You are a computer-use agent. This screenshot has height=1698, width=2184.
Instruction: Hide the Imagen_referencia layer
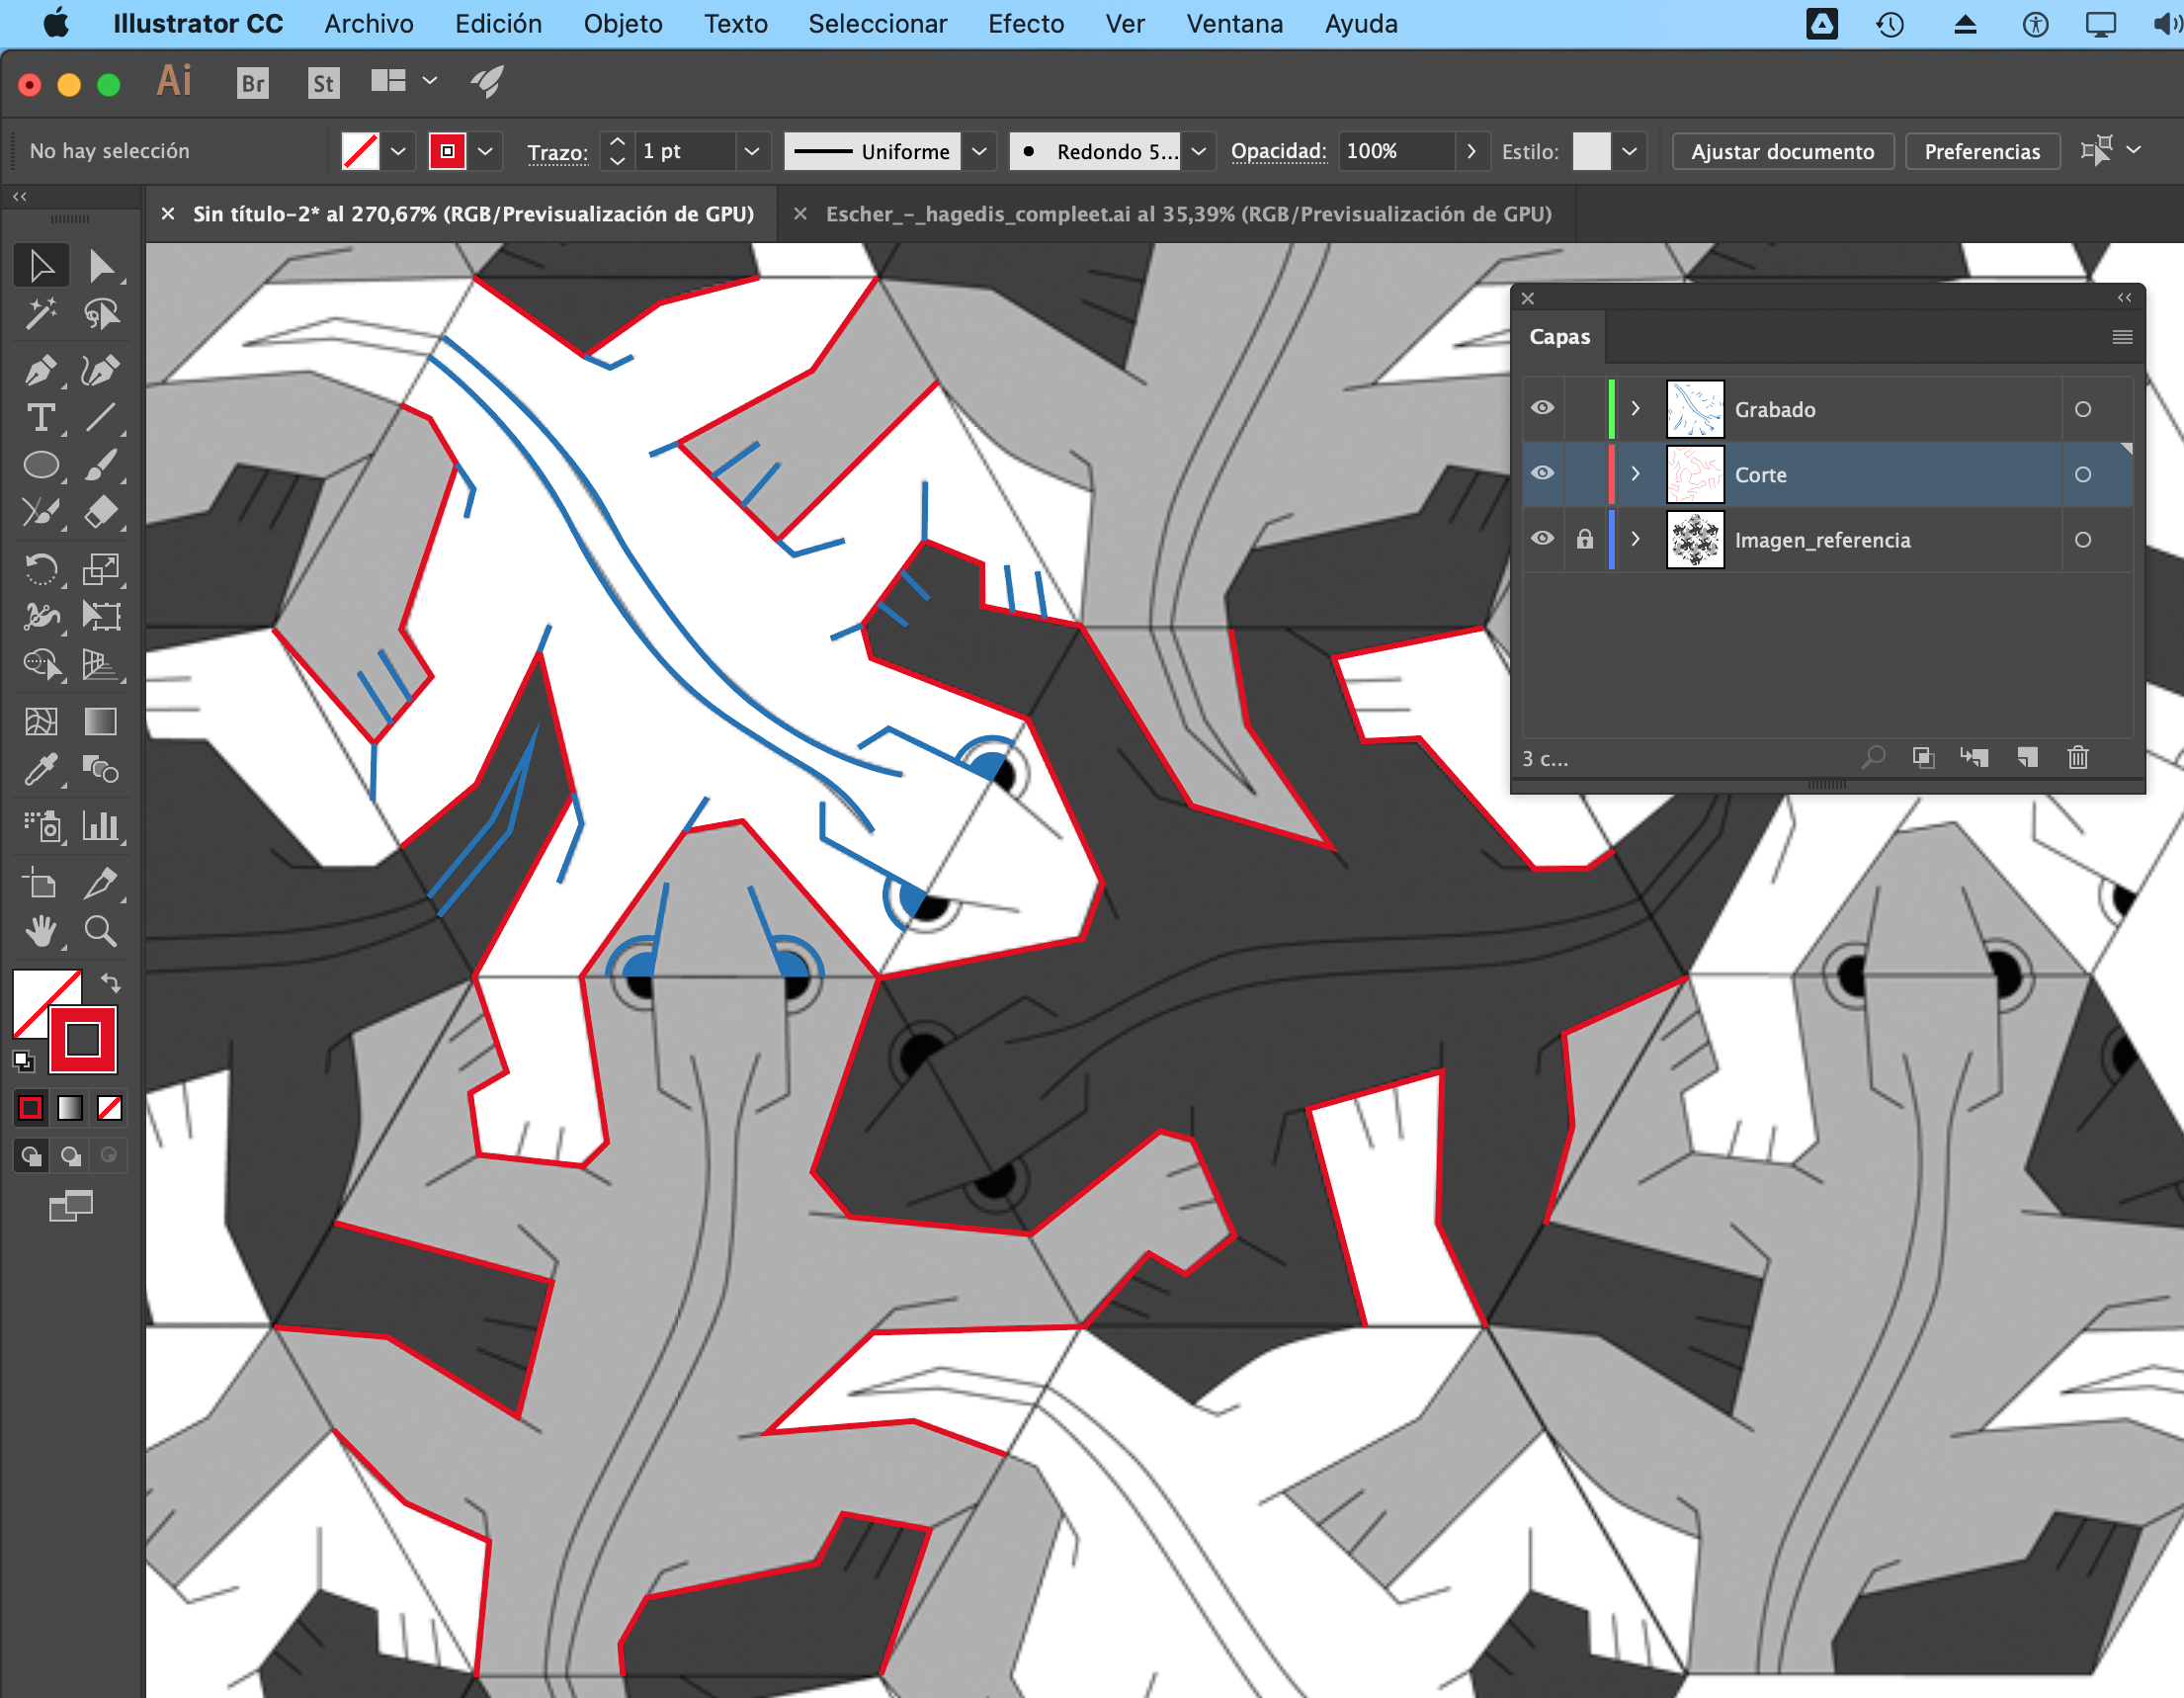1543,539
